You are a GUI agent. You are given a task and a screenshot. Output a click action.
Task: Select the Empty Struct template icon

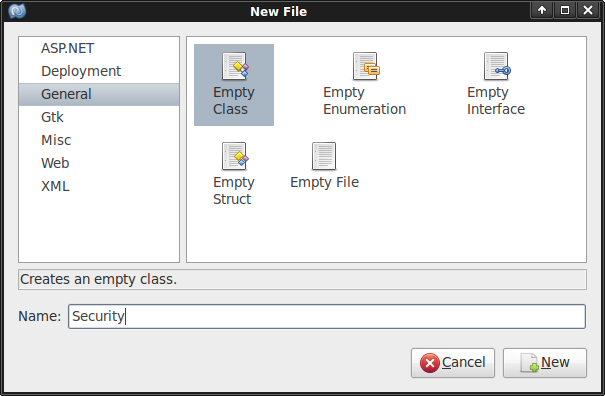235,156
